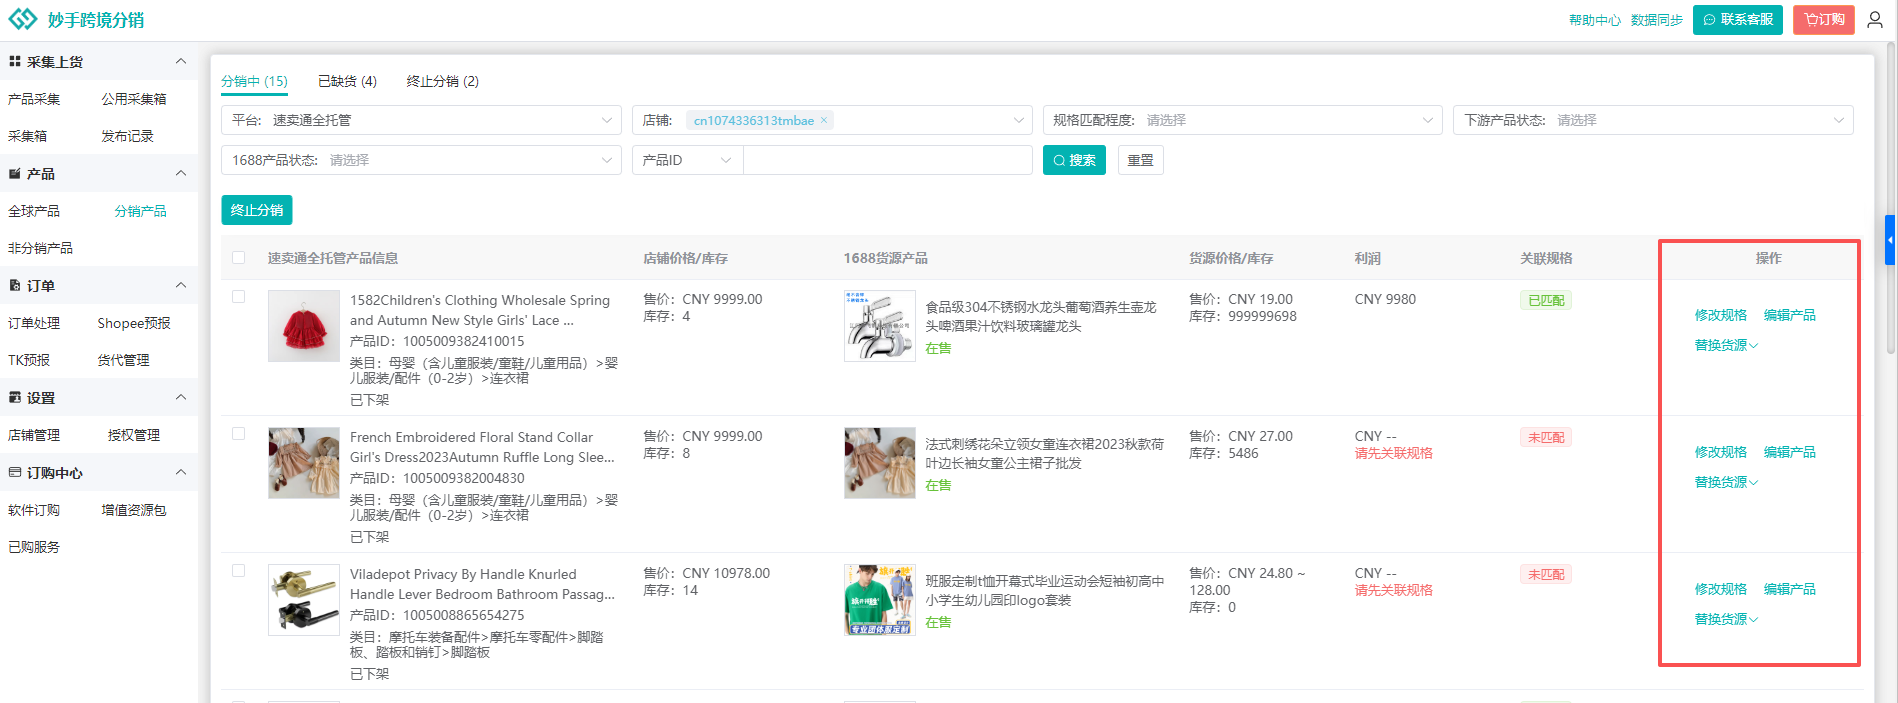Screen dimensions: 1898x703
Task: Click the red 订购 button
Action: tap(1824, 20)
